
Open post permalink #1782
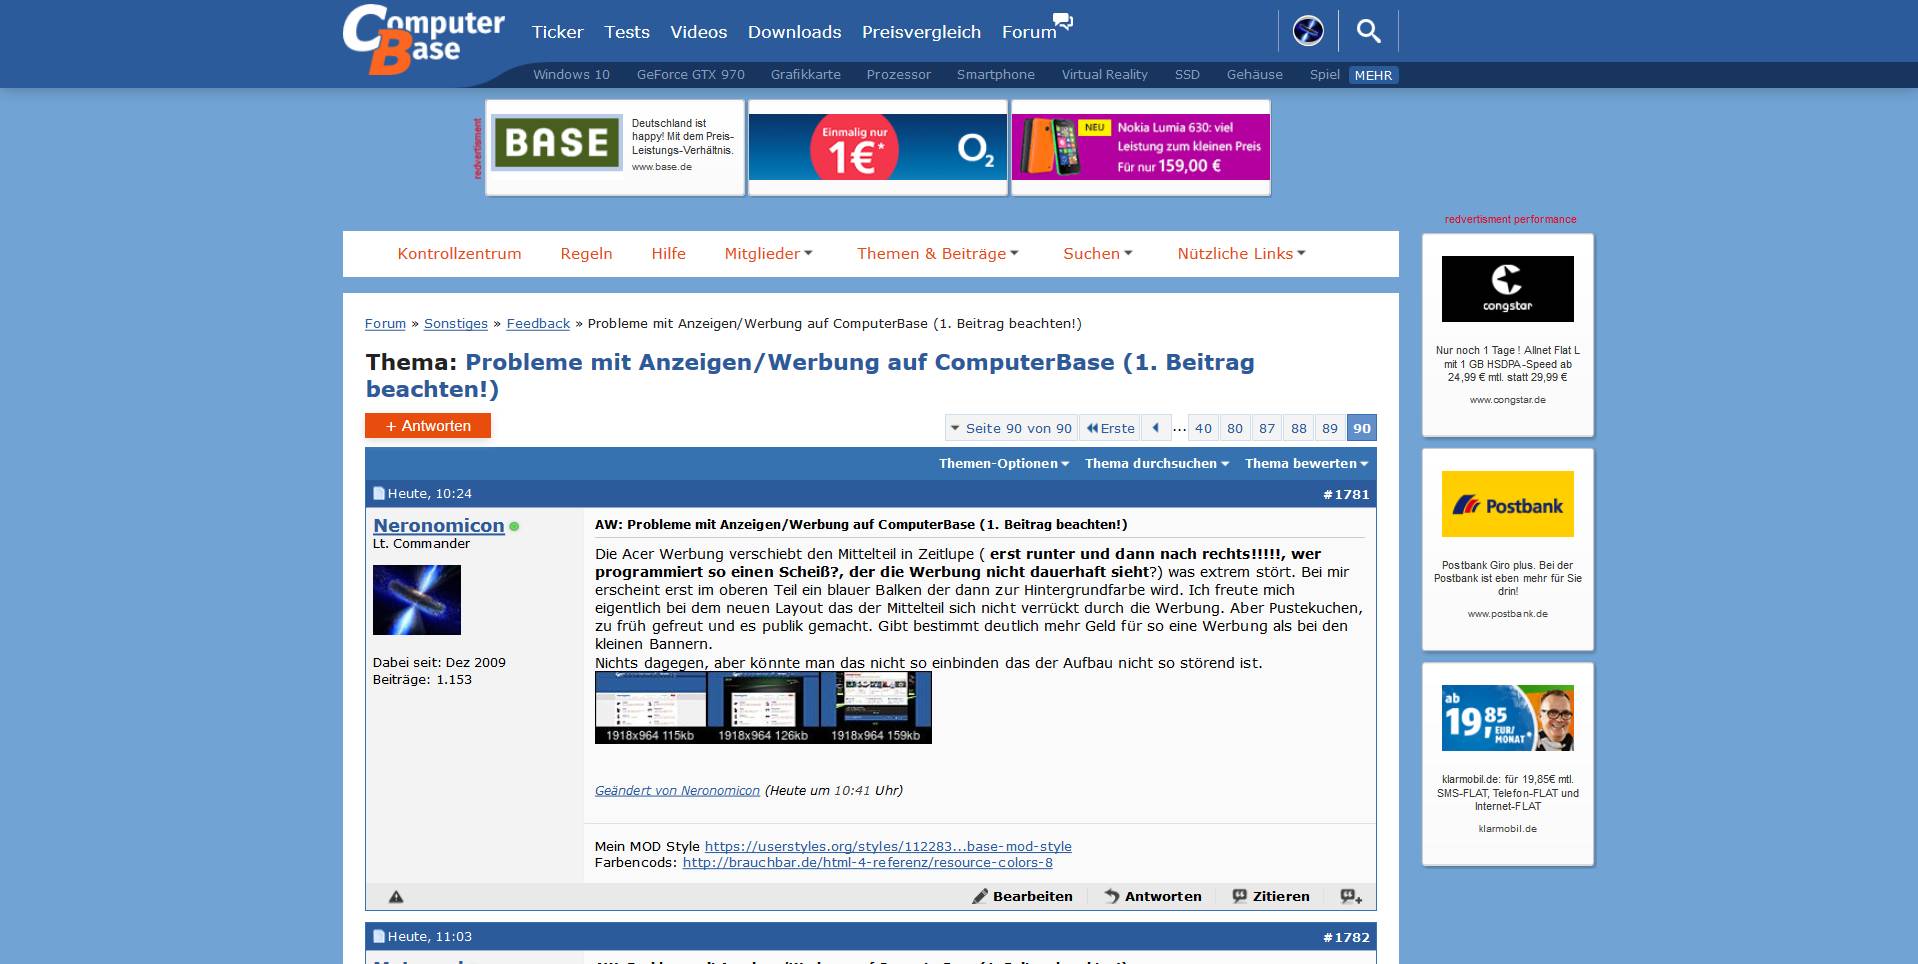(1346, 938)
